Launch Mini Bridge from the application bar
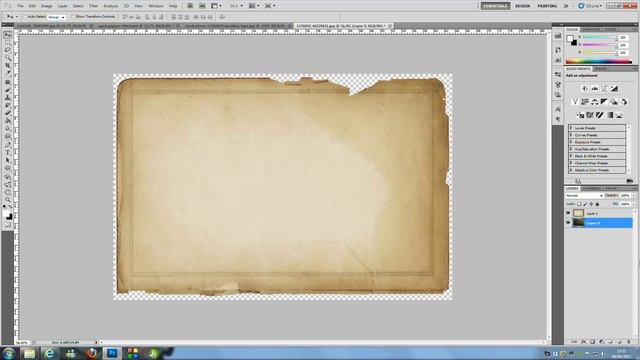The height and width of the screenshot is (360, 640). pos(202,6)
